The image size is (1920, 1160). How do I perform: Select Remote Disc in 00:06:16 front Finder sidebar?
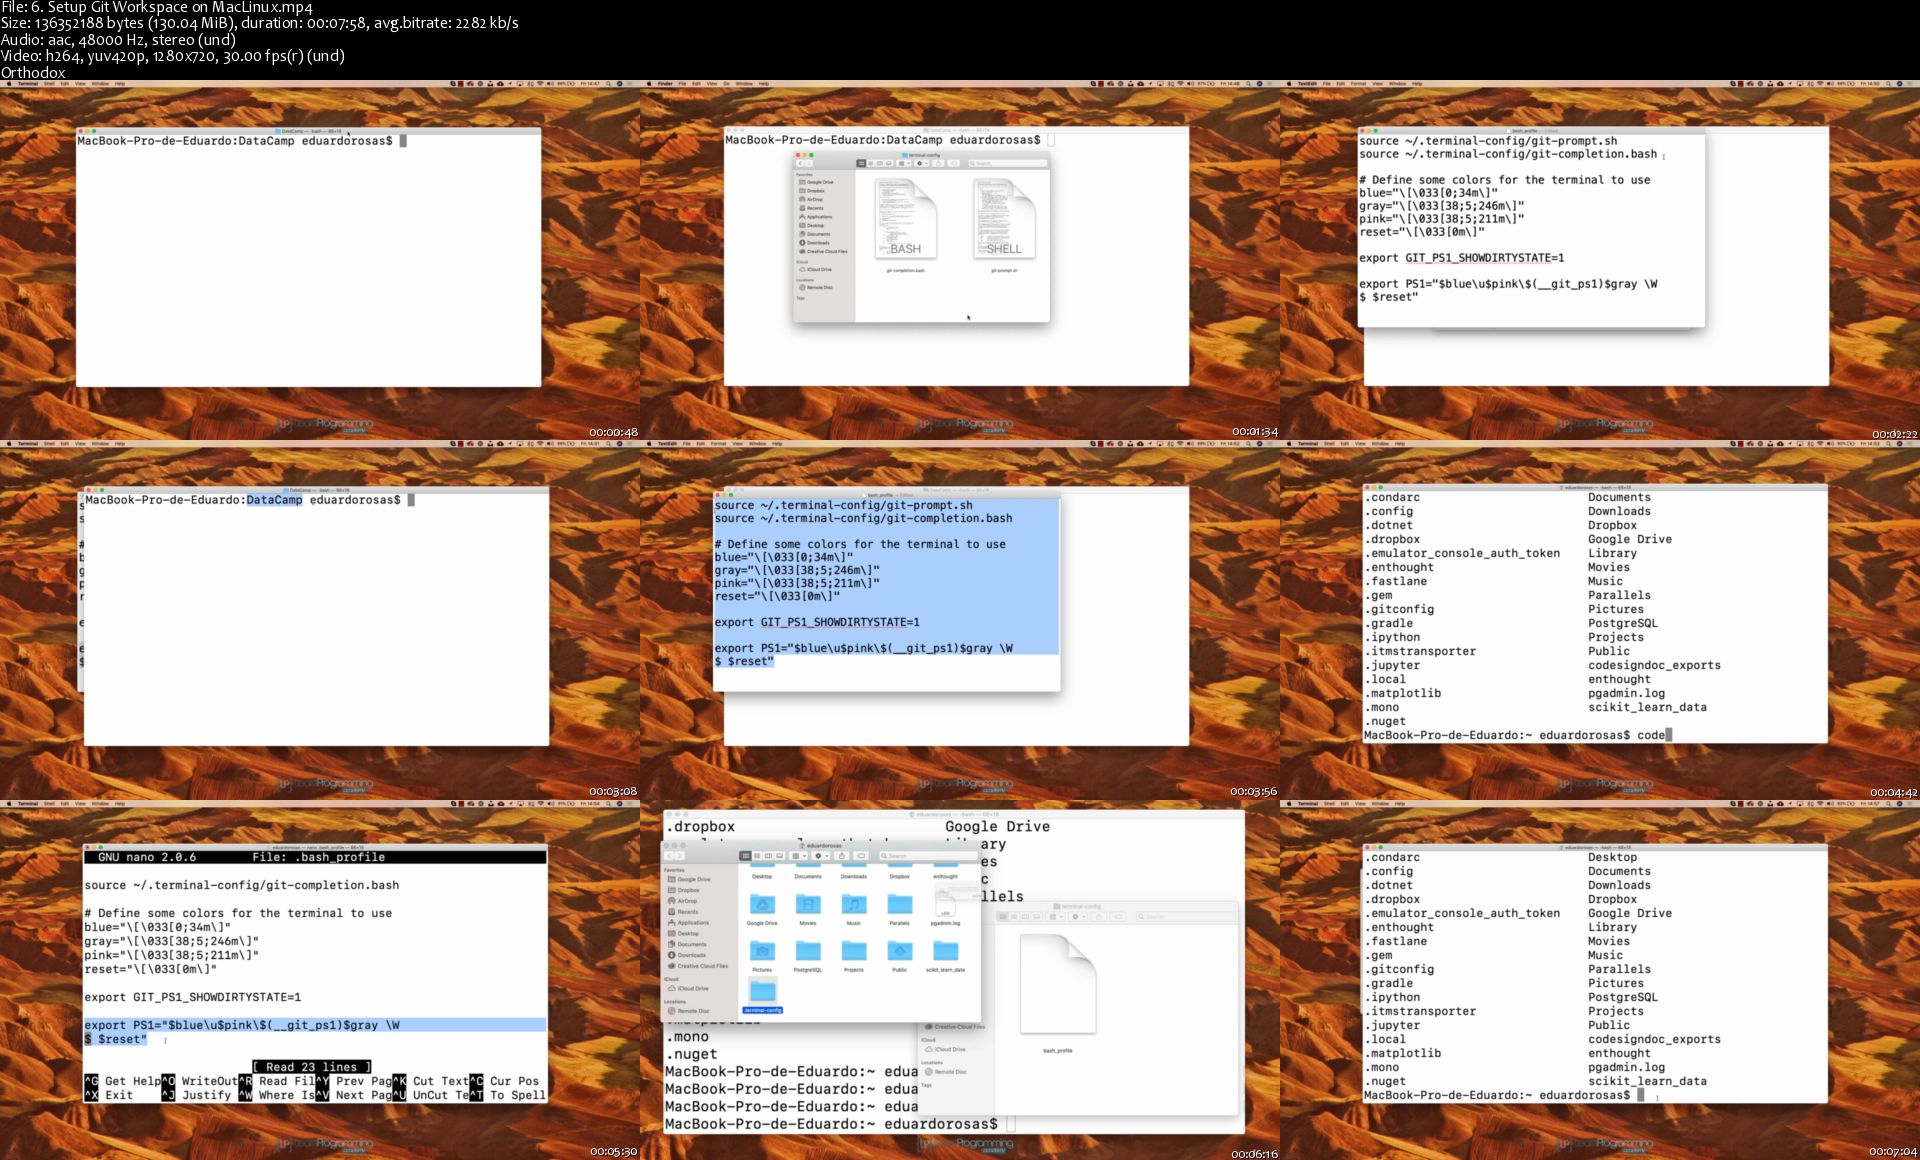689,1011
